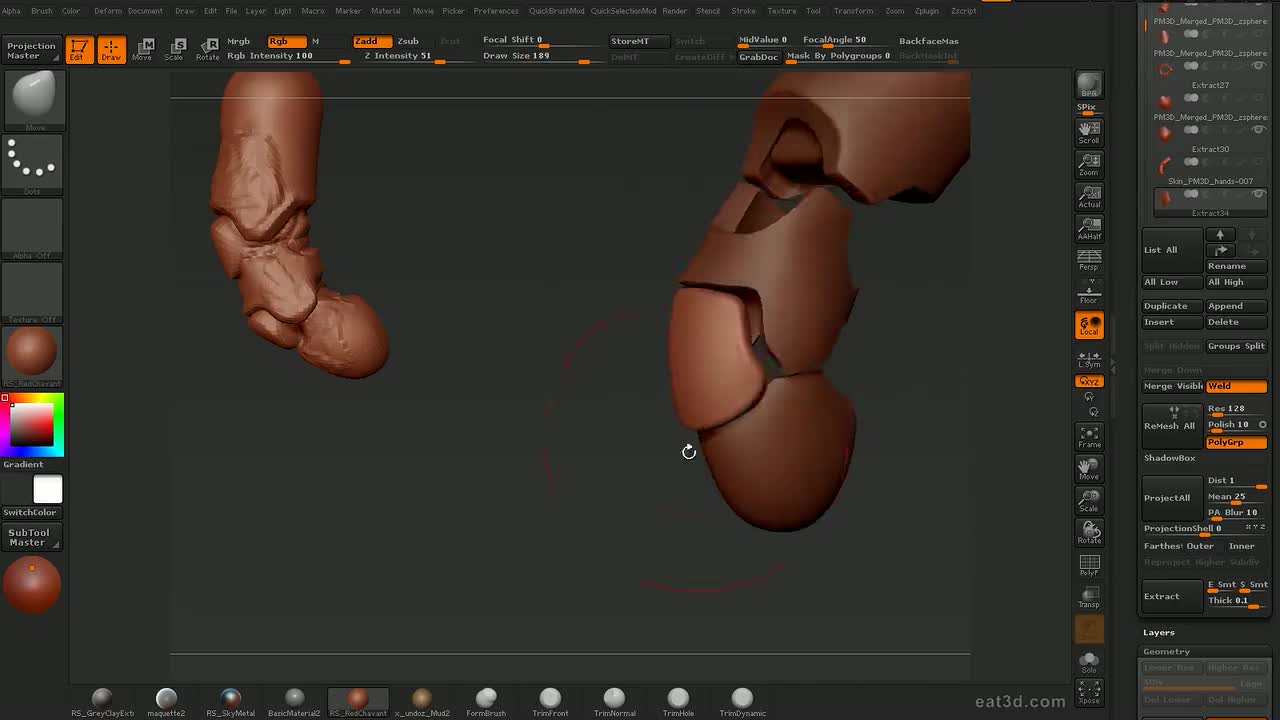Click the SwitchColor button
Image resolution: width=1280 pixels, height=720 pixels.
31,512
